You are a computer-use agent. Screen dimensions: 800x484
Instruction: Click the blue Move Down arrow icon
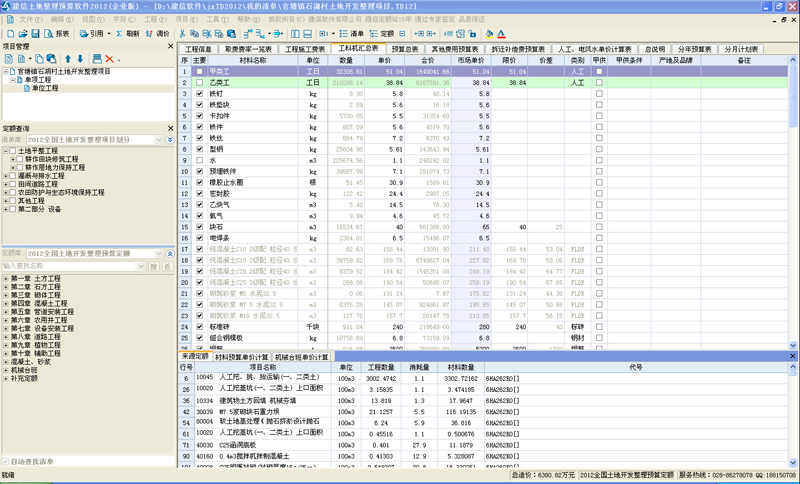point(80,59)
